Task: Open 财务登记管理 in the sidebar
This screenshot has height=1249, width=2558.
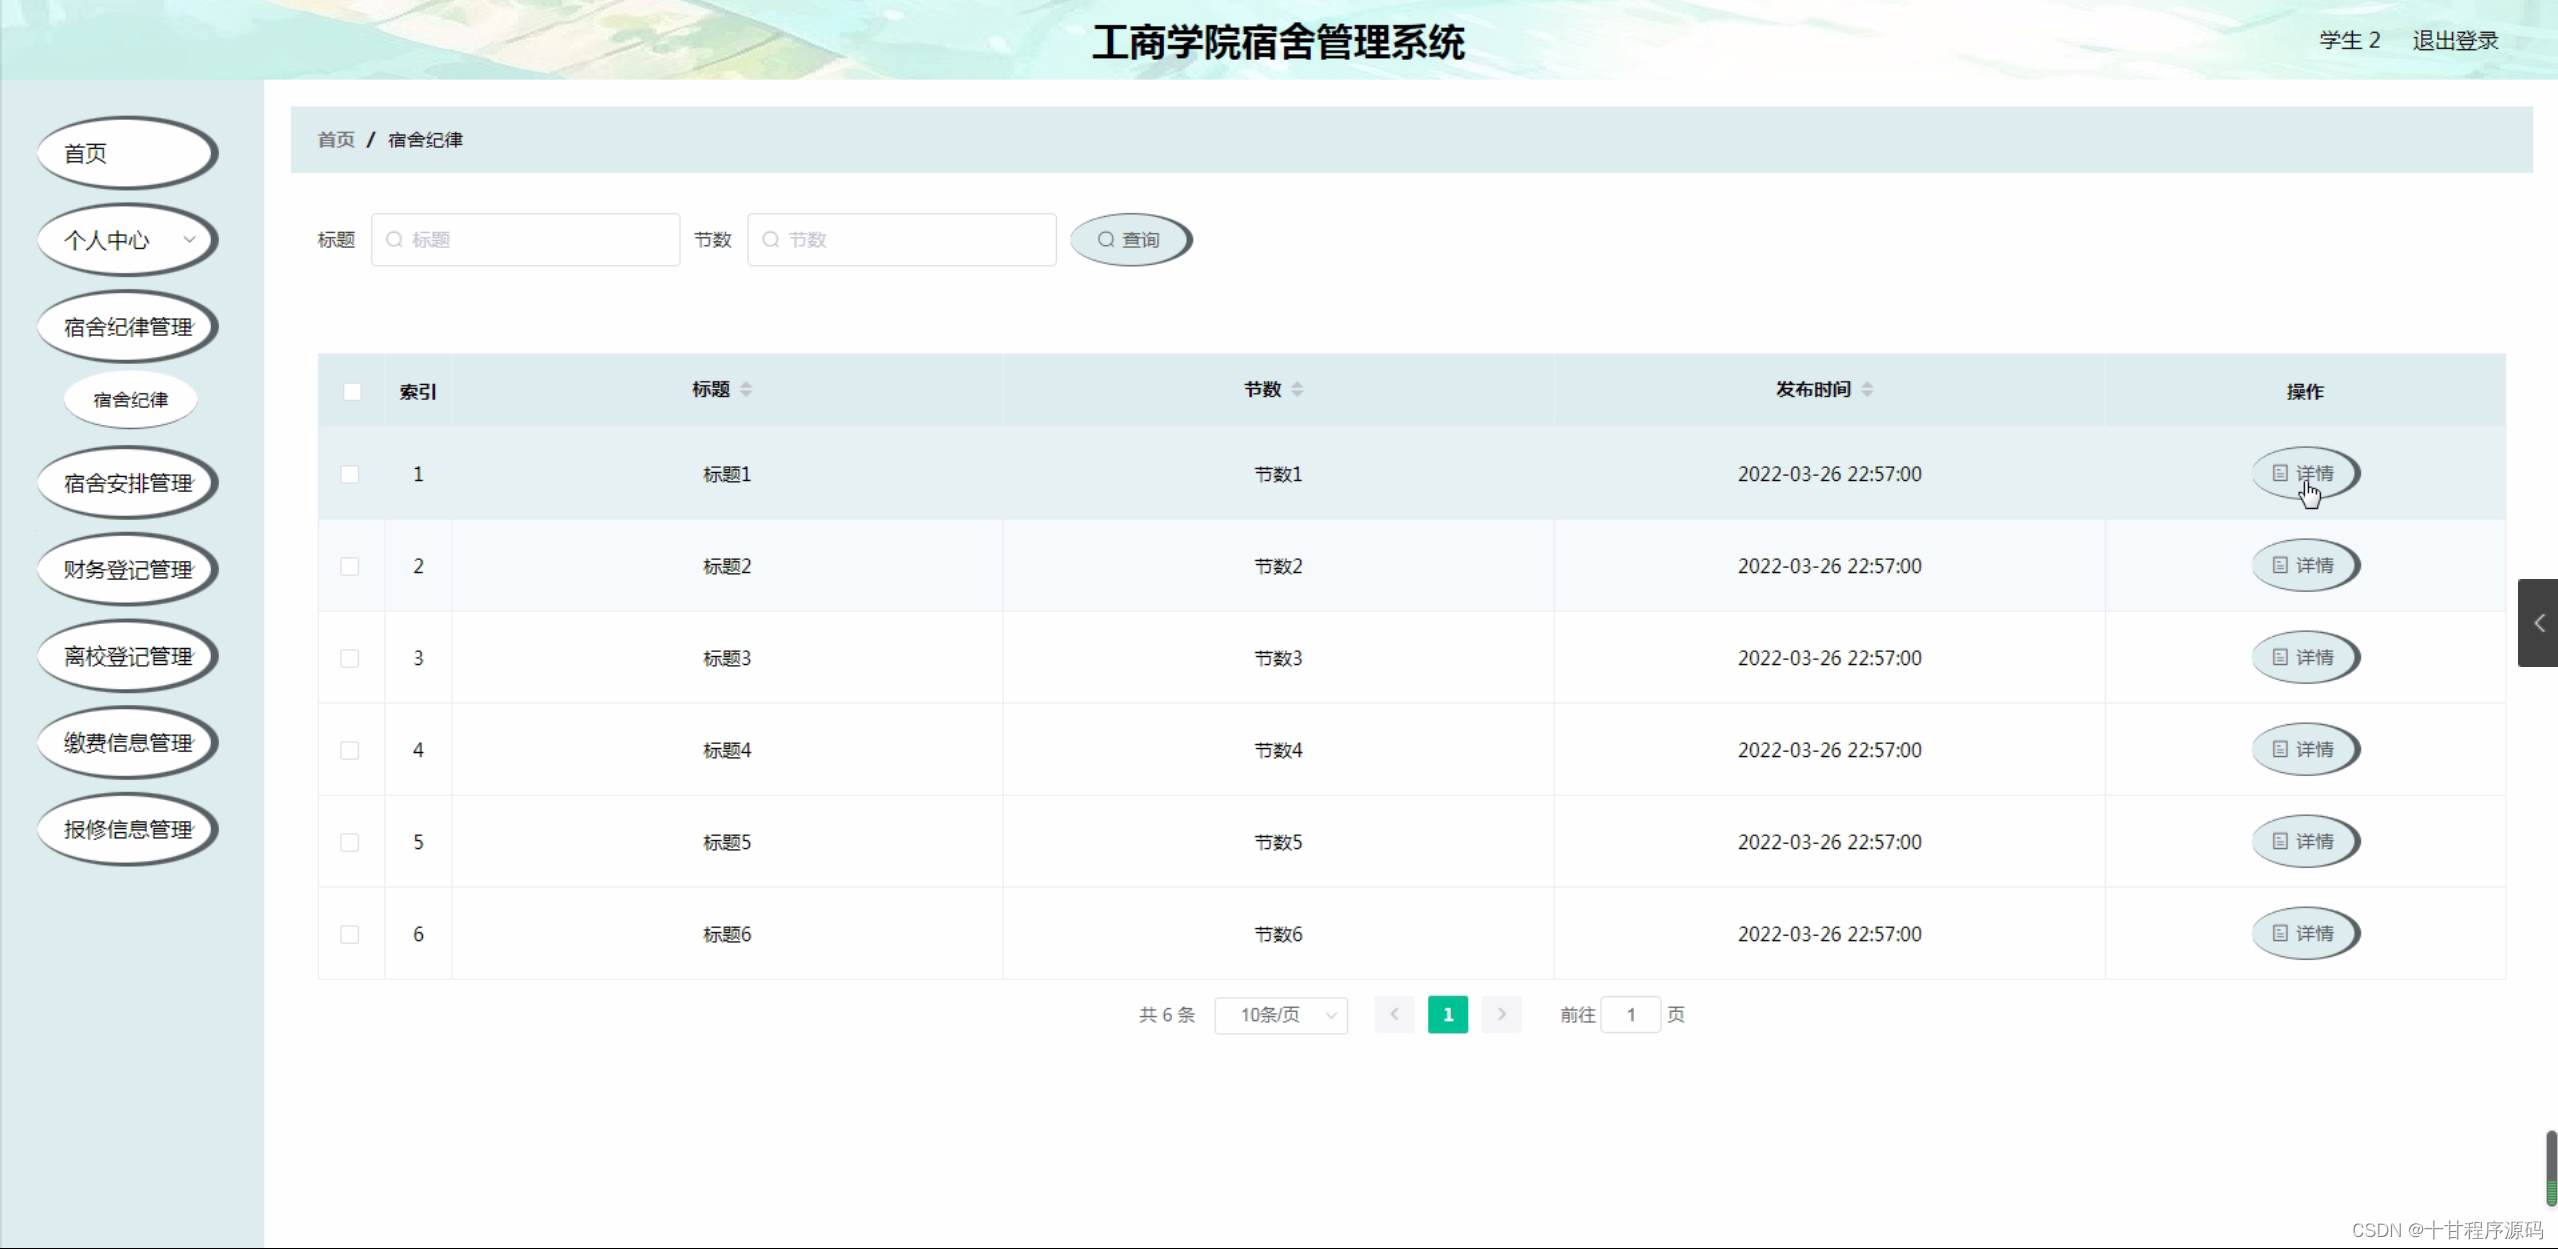Action: coord(127,570)
